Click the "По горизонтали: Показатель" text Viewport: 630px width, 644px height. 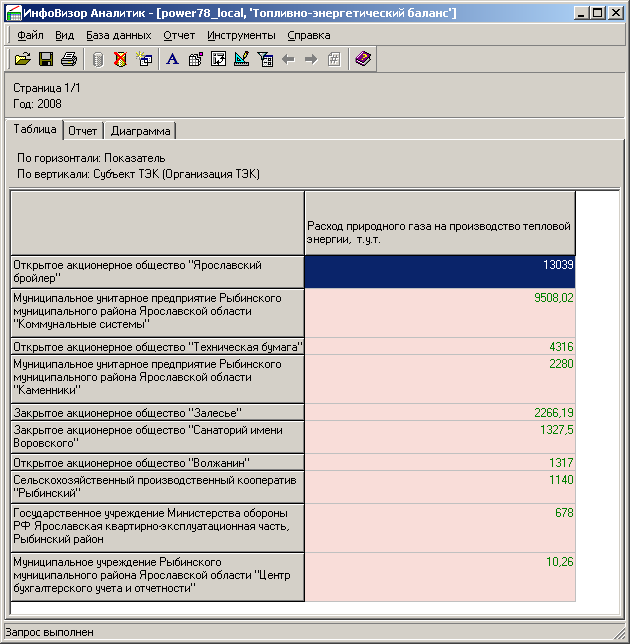(x=91, y=158)
